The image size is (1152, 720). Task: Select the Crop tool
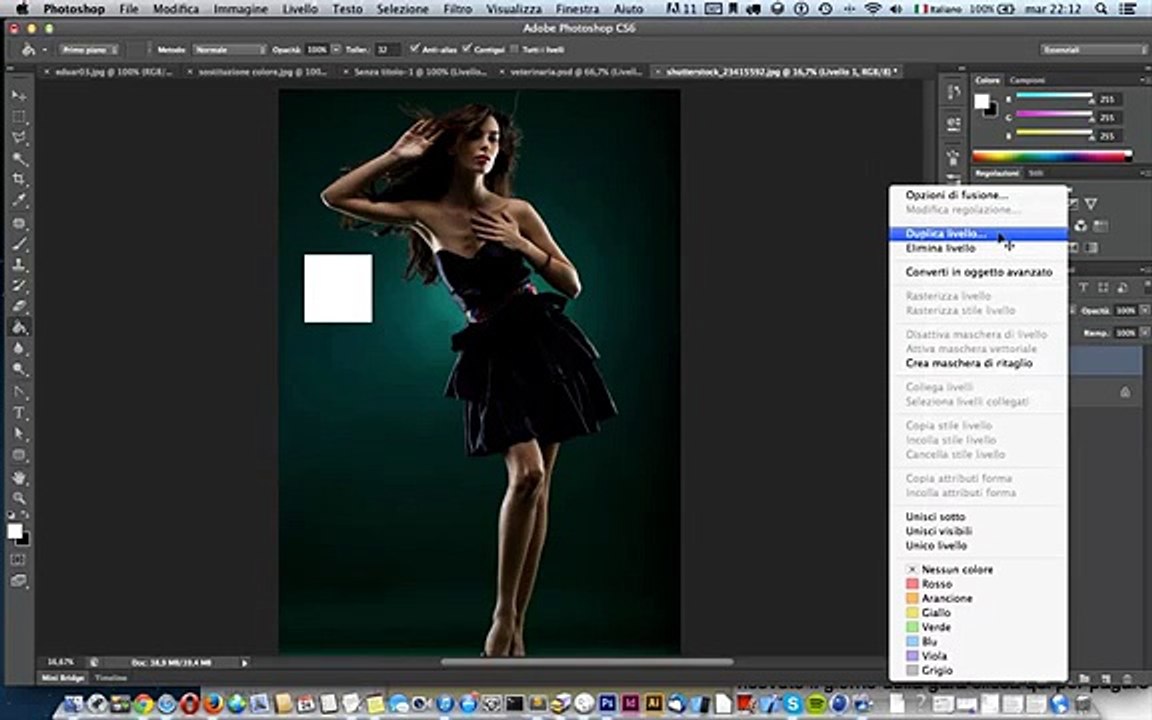(x=19, y=179)
